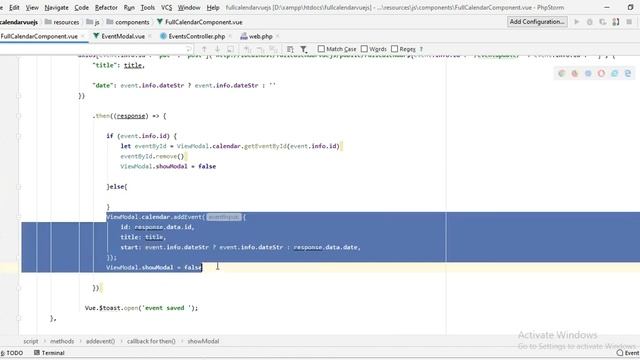Open code in Internet Explorer icon
This screenshot has height=360, width=640.
(x=614, y=73)
